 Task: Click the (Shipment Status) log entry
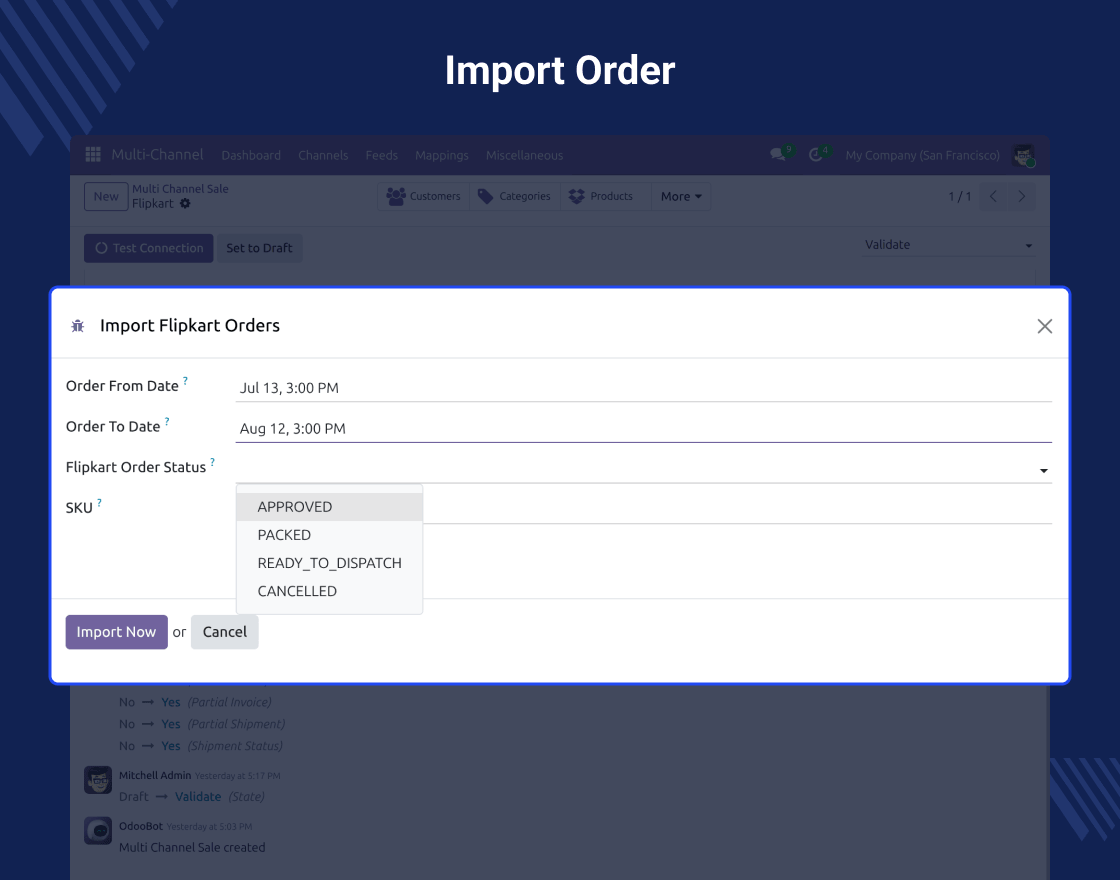[x=235, y=746]
